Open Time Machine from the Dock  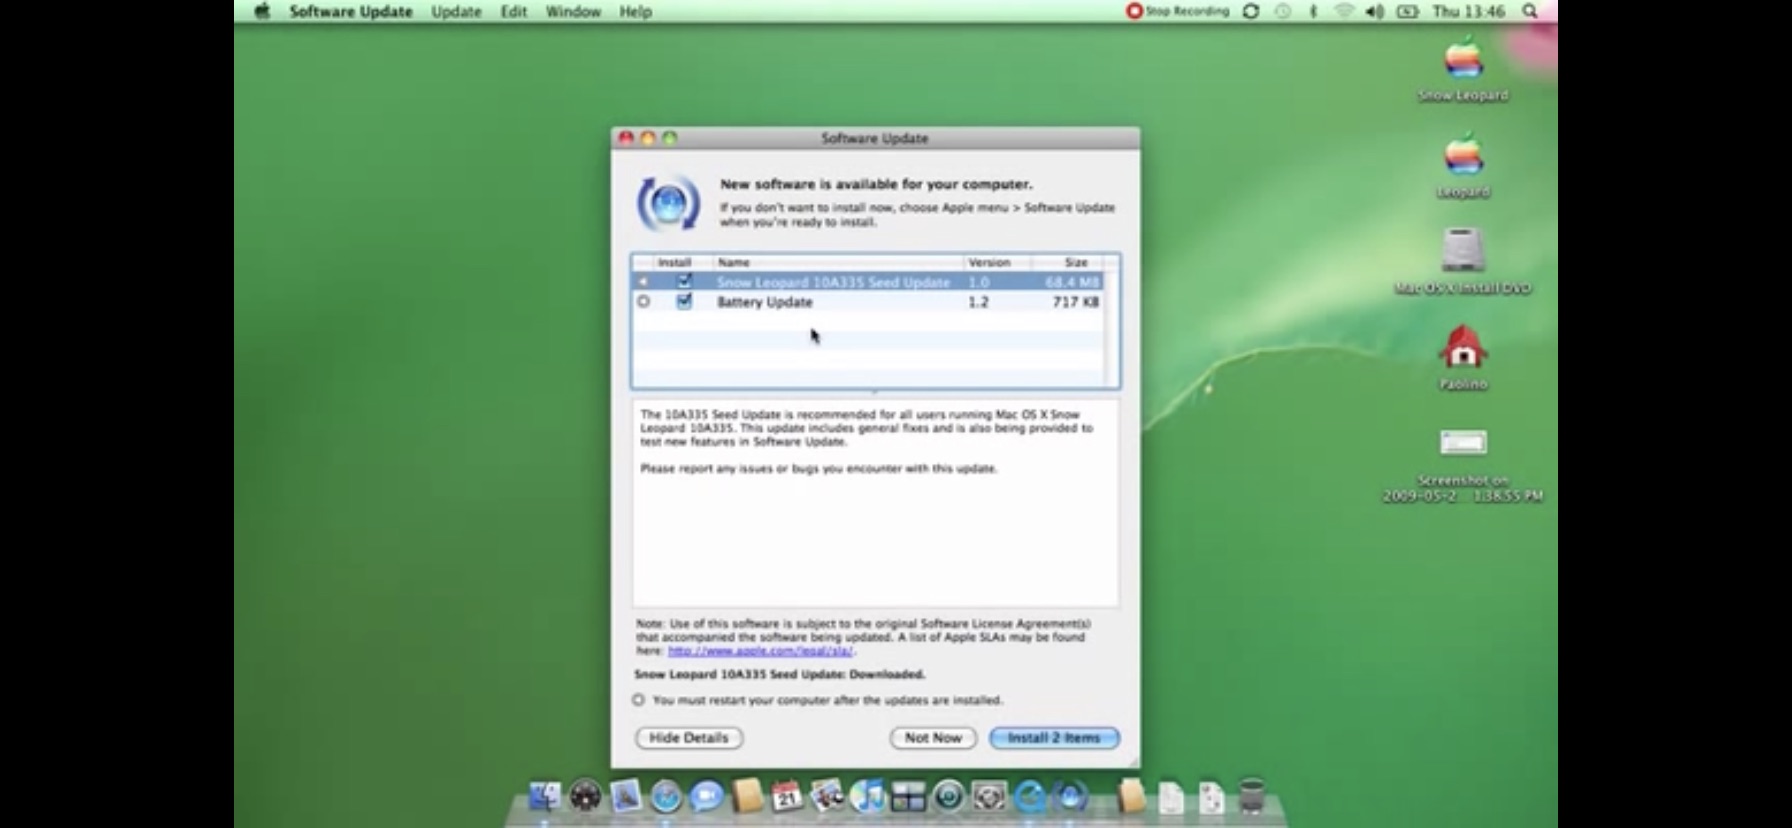(948, 797)
